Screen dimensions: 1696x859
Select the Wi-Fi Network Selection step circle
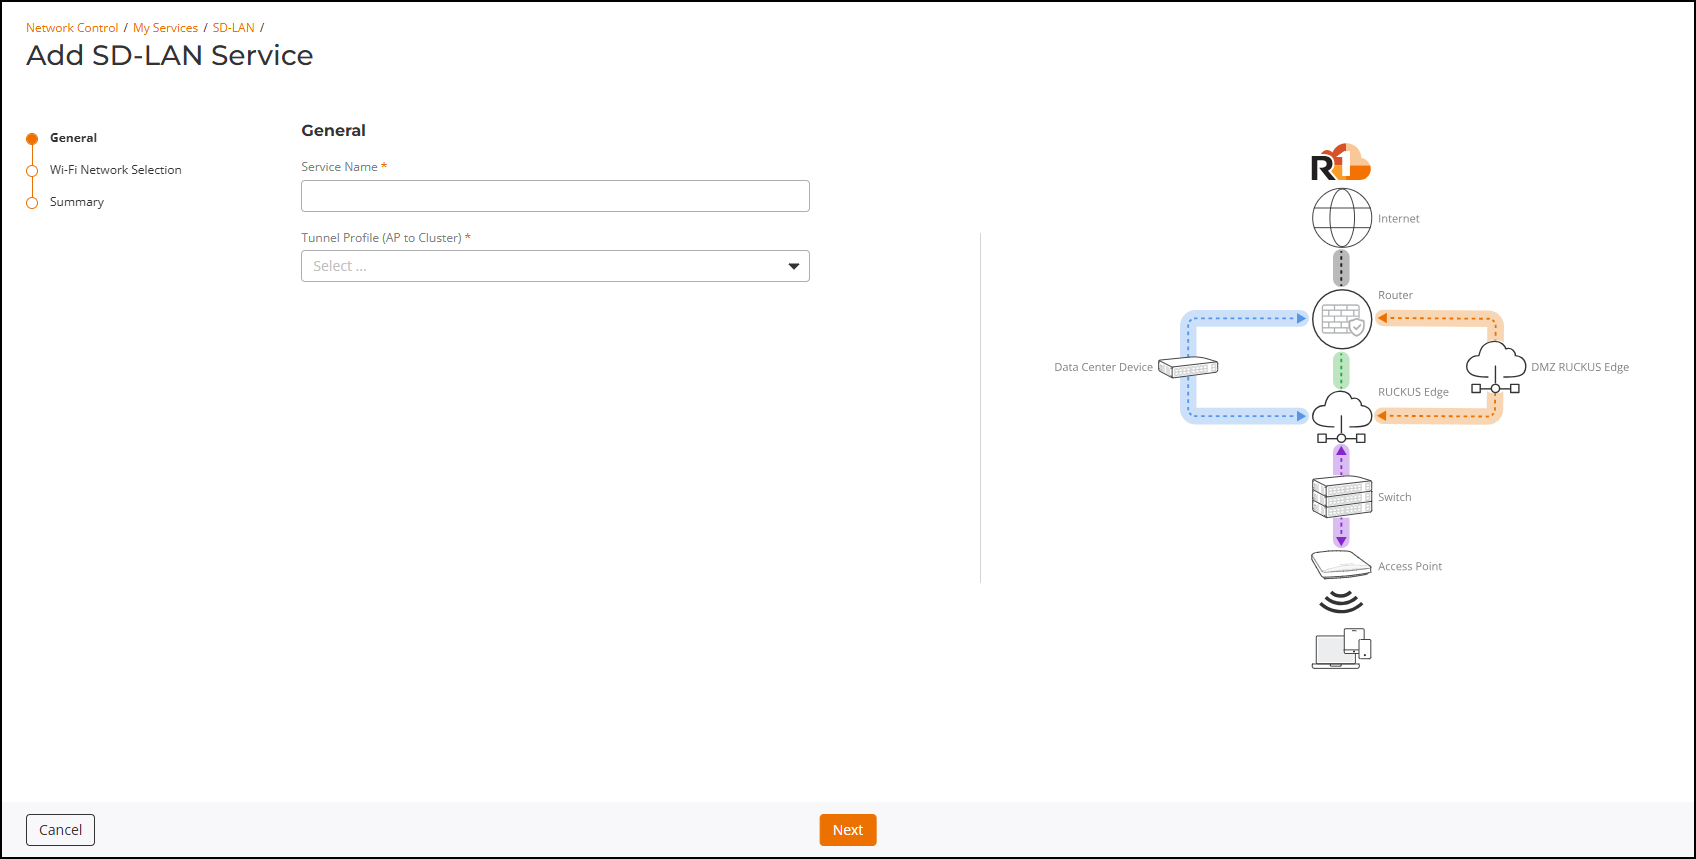point(32,171)
